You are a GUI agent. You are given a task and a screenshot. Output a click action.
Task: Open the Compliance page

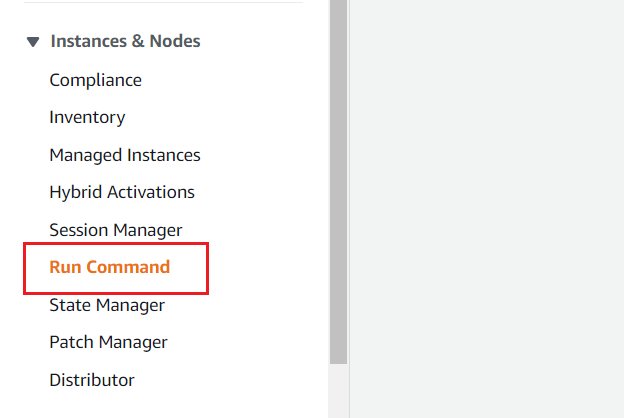tap(95, 80)
